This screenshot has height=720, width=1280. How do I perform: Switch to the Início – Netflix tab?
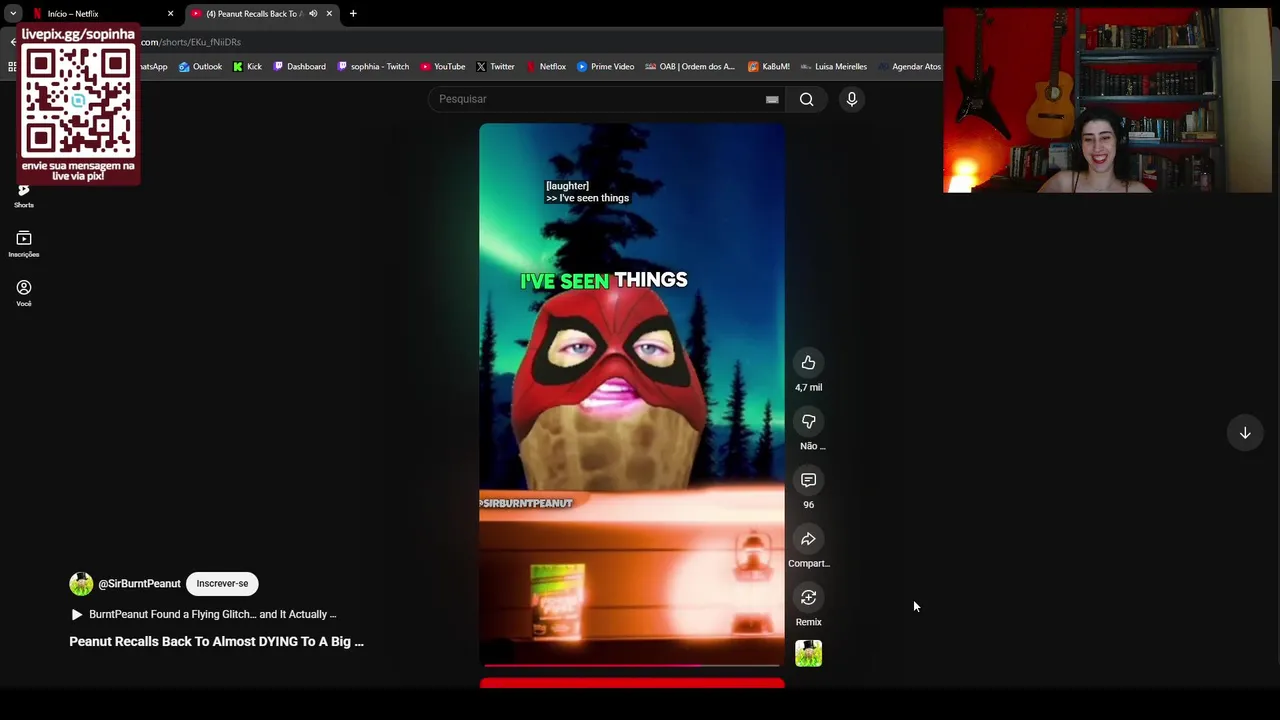(100, 14)
